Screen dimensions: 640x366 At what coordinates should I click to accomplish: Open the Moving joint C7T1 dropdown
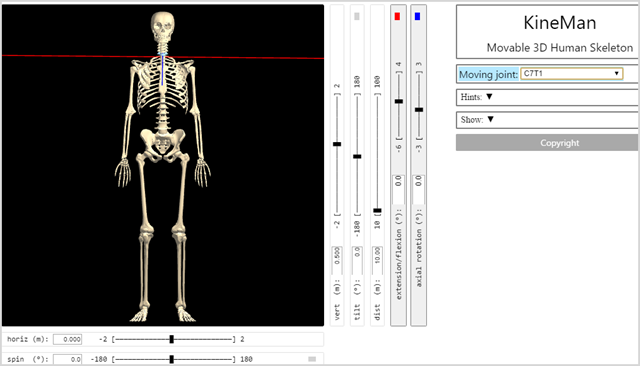pyautogui.click(x=571, y=74)
